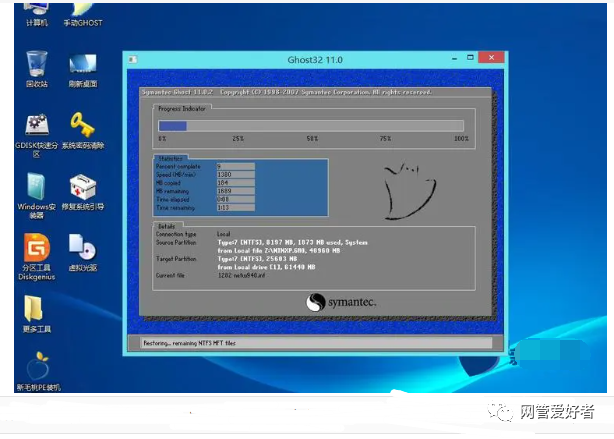This screenshot has height=439, width=614.
Task: Maximize the Ghost32 11.0 window
Action: [x=470, y=58]
